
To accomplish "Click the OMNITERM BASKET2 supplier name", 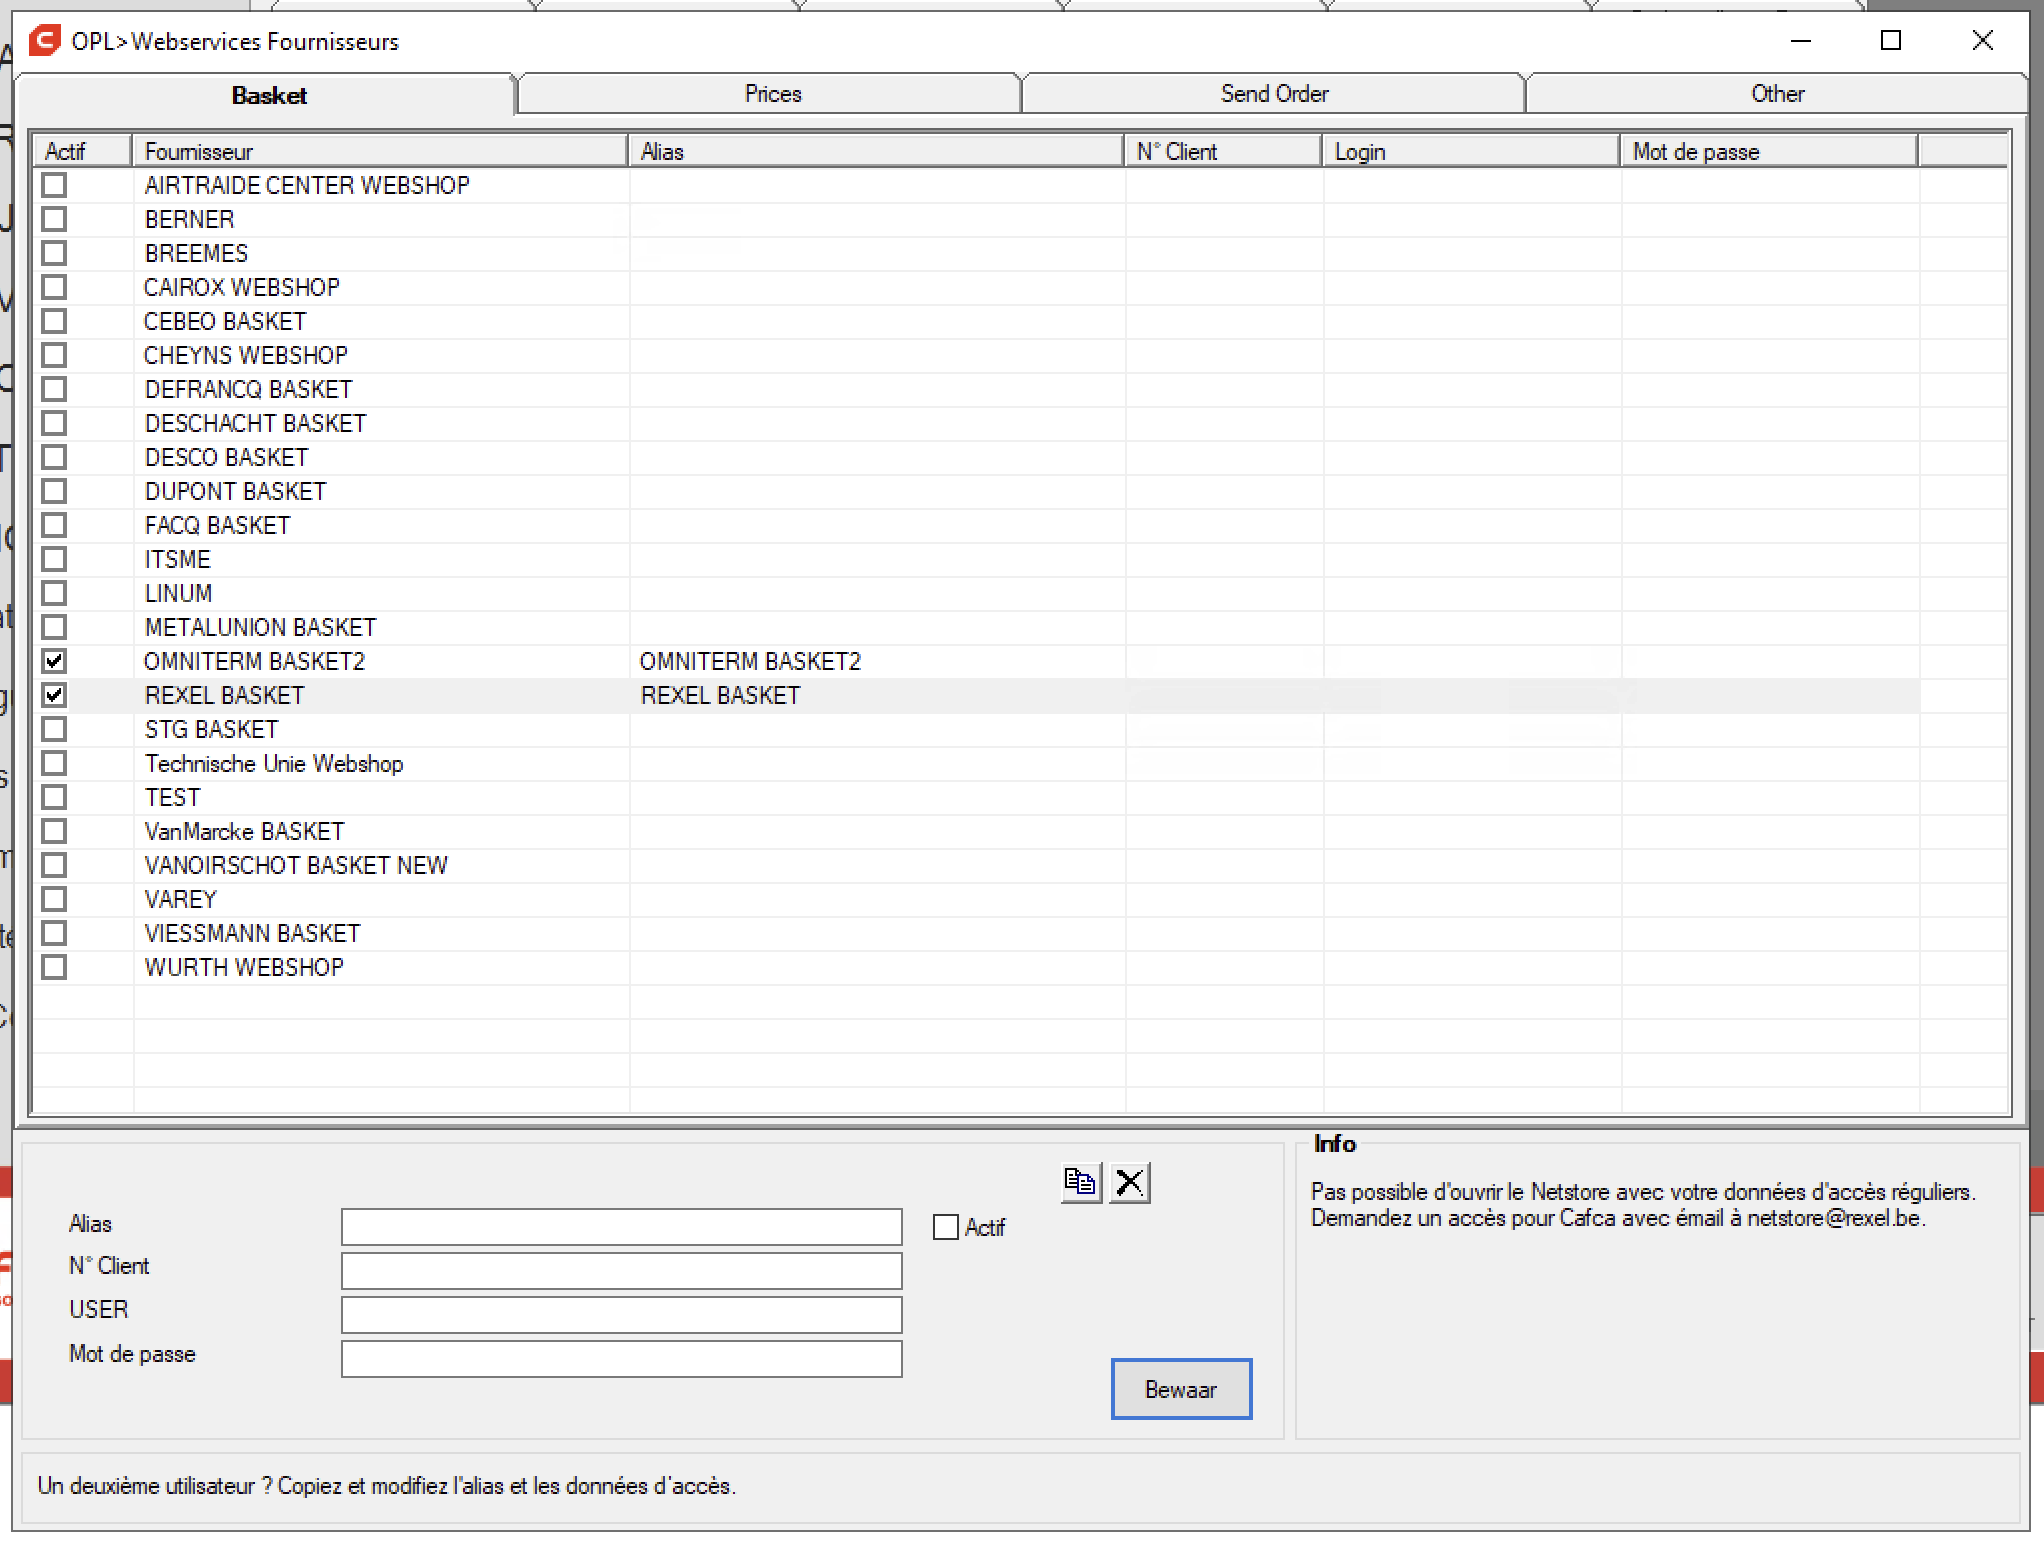I will (254, 661).
